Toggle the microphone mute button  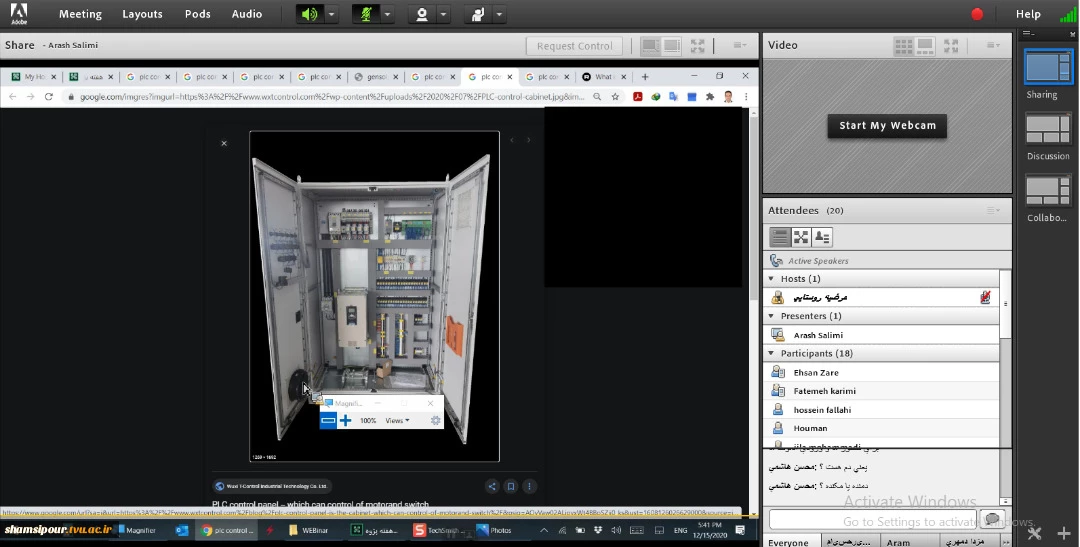(x=366, y=14)
